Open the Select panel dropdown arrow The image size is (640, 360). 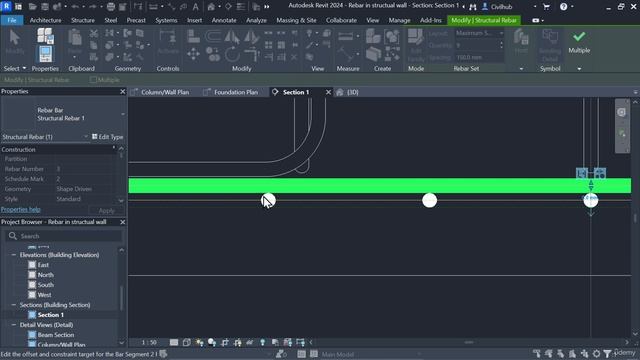pos(24,68)
